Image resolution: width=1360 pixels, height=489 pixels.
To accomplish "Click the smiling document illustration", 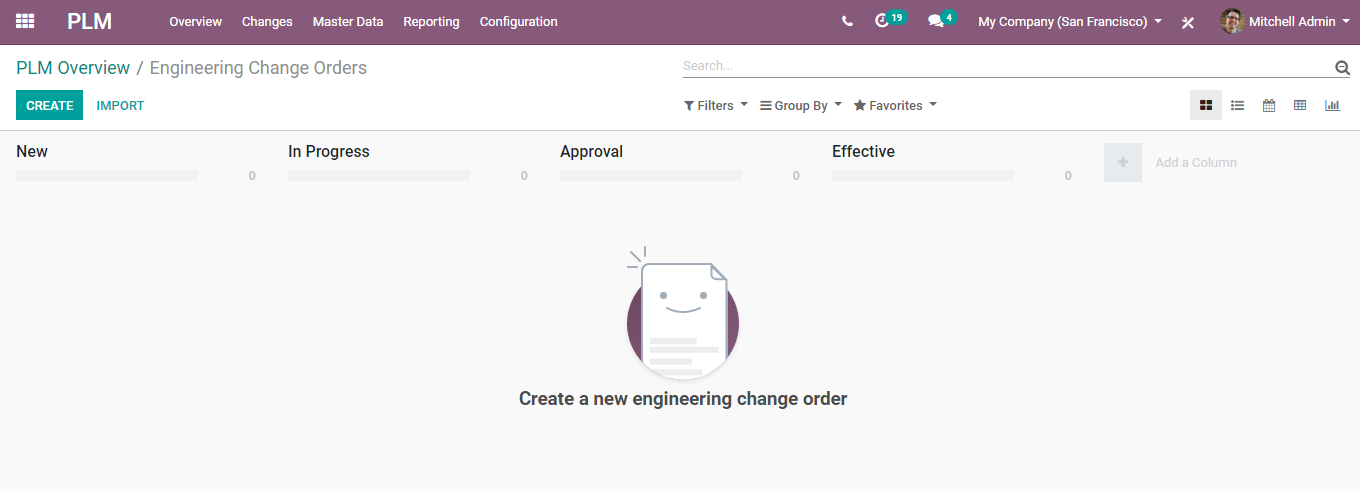I will (x=683, y=313).
